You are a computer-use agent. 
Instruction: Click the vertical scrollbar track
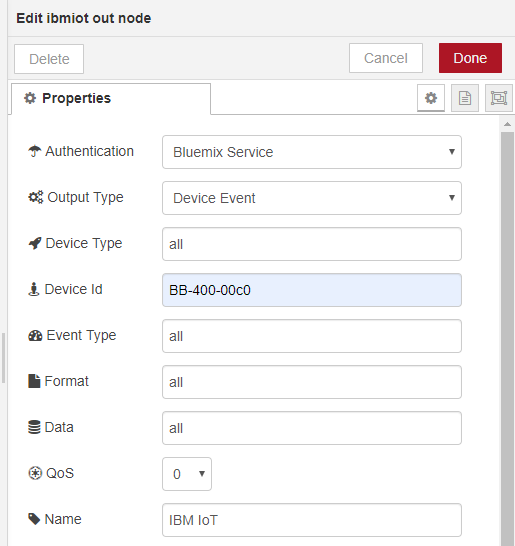pyautogui.click(x=507, y=338)
